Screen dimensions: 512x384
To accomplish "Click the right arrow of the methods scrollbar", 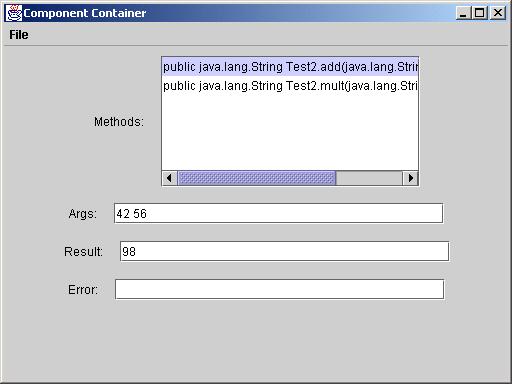I will (411, 178).
